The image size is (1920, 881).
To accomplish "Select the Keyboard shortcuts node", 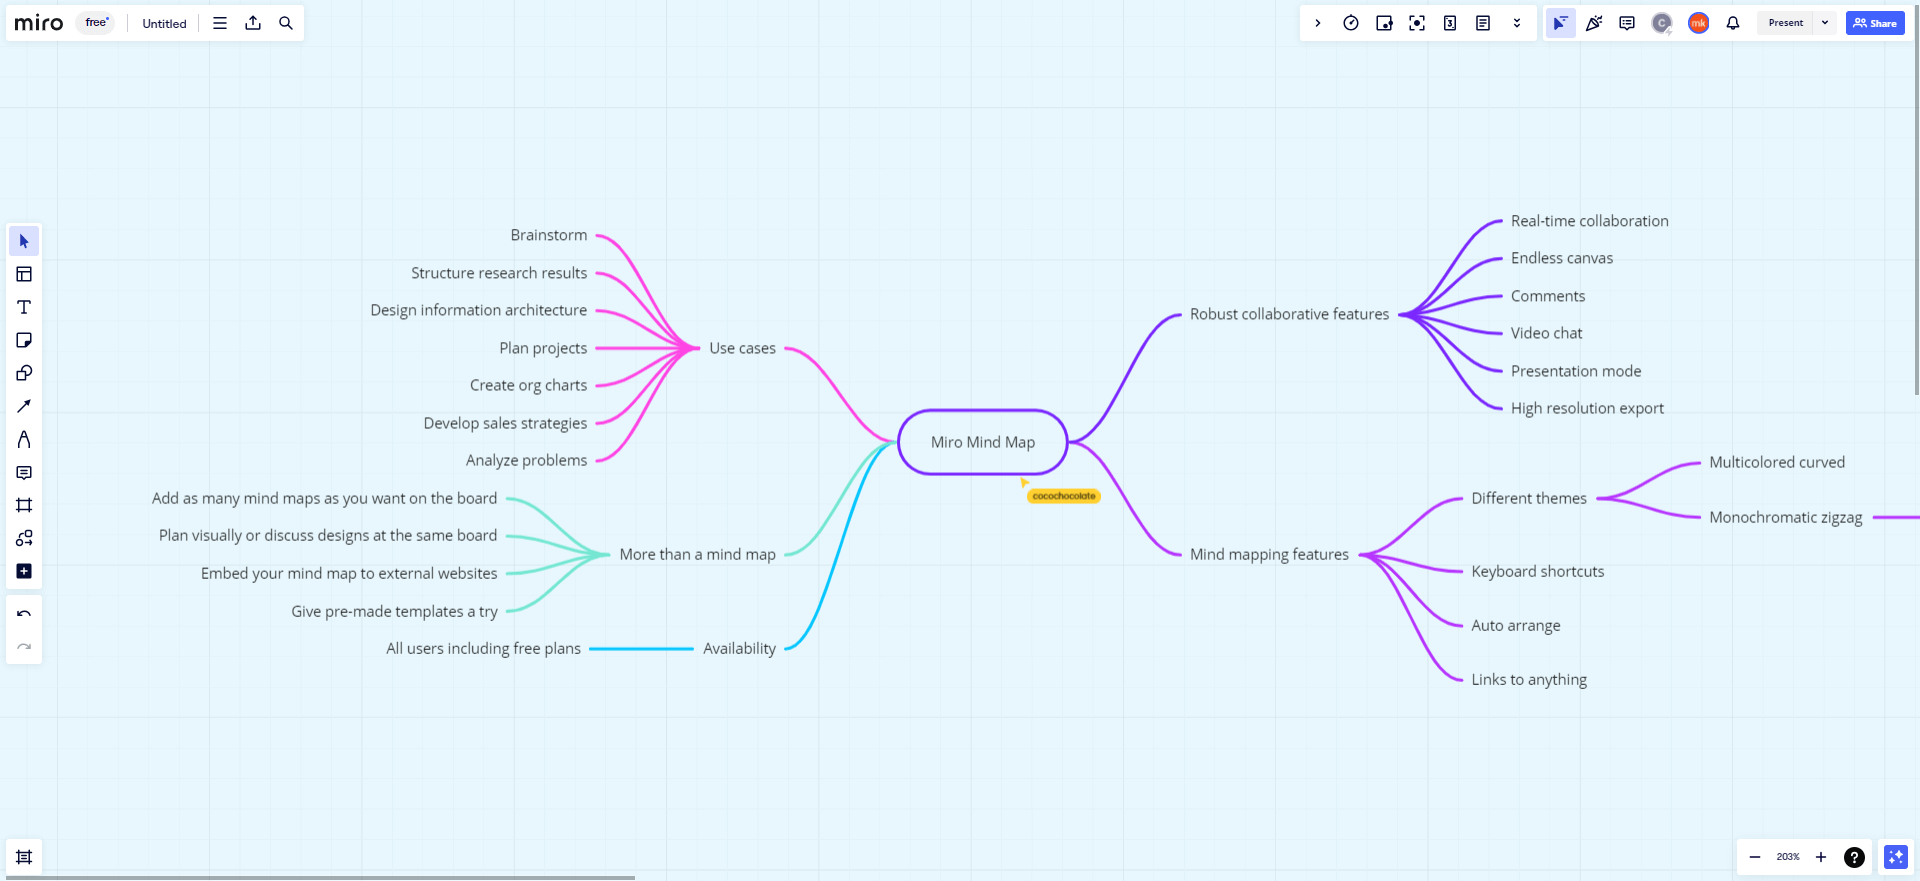I will pyautogui.click(x=1537, y=571).
